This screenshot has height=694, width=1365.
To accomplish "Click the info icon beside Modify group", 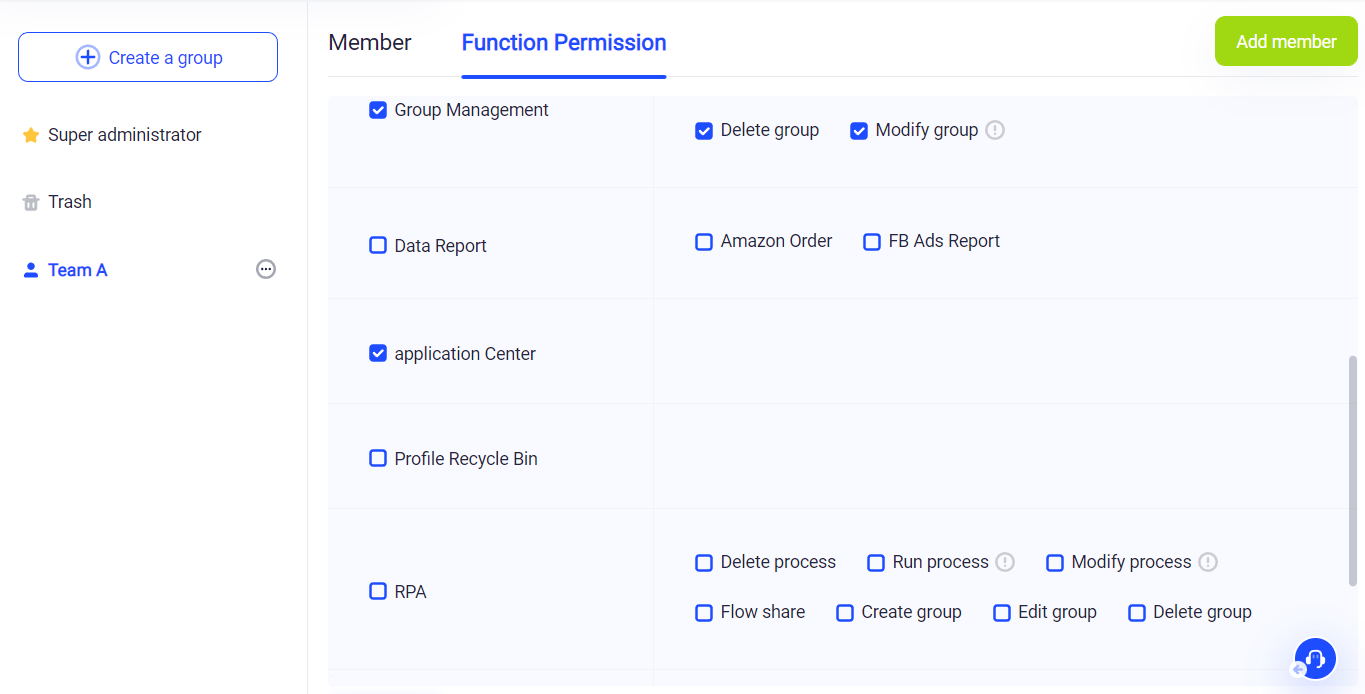I will tap(995, 130).
